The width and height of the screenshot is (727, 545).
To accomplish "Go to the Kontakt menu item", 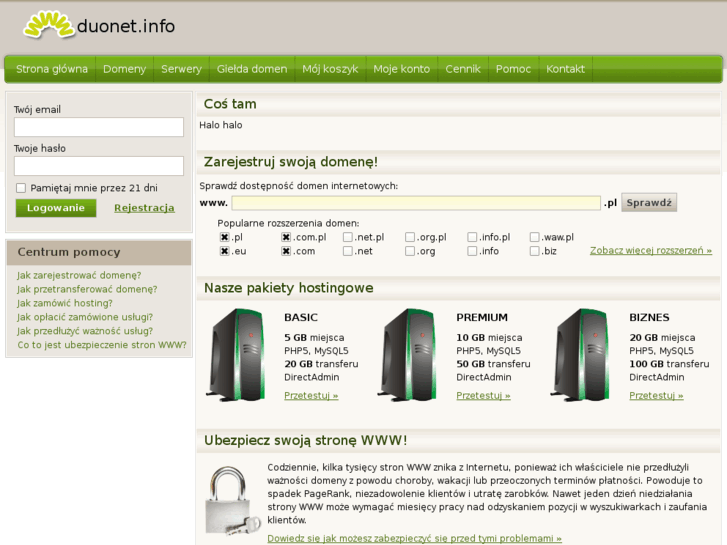I will (x=565, y=69).
